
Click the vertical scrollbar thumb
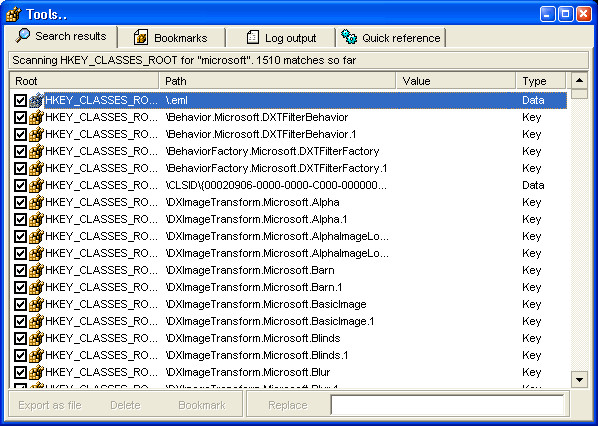tap(580, 94)
